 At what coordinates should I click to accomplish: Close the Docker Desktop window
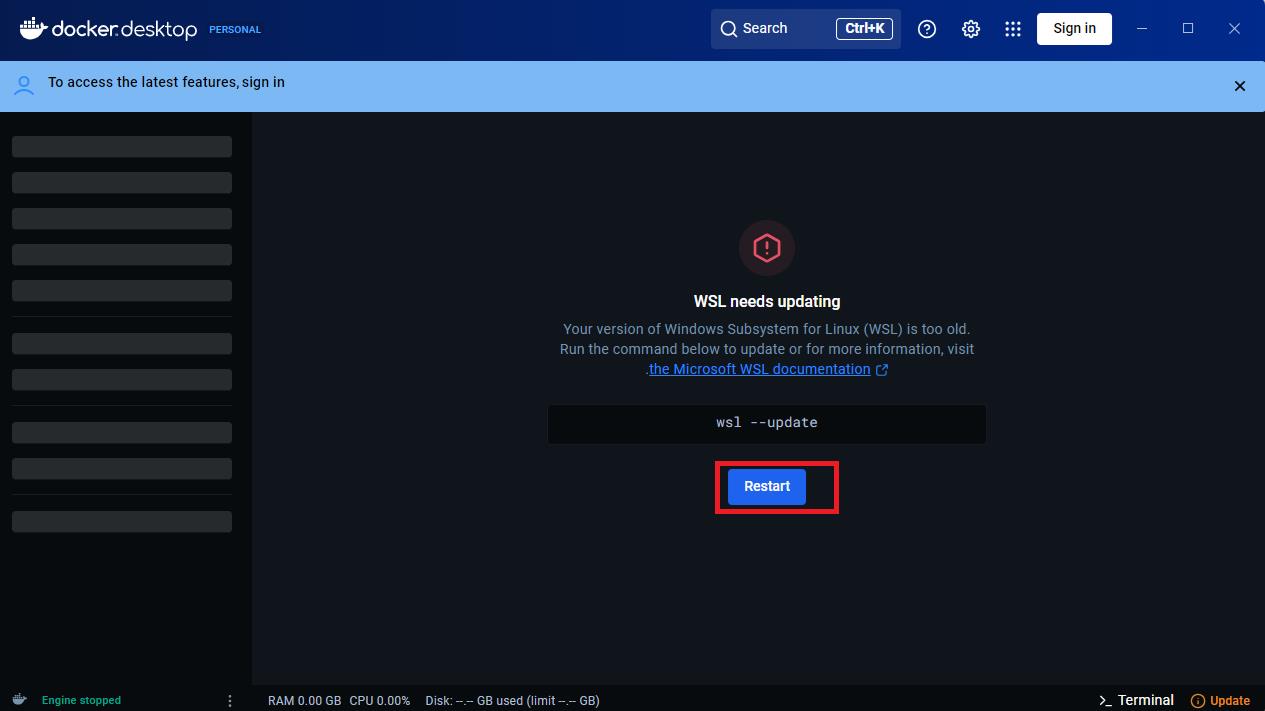click(1234, 29)
